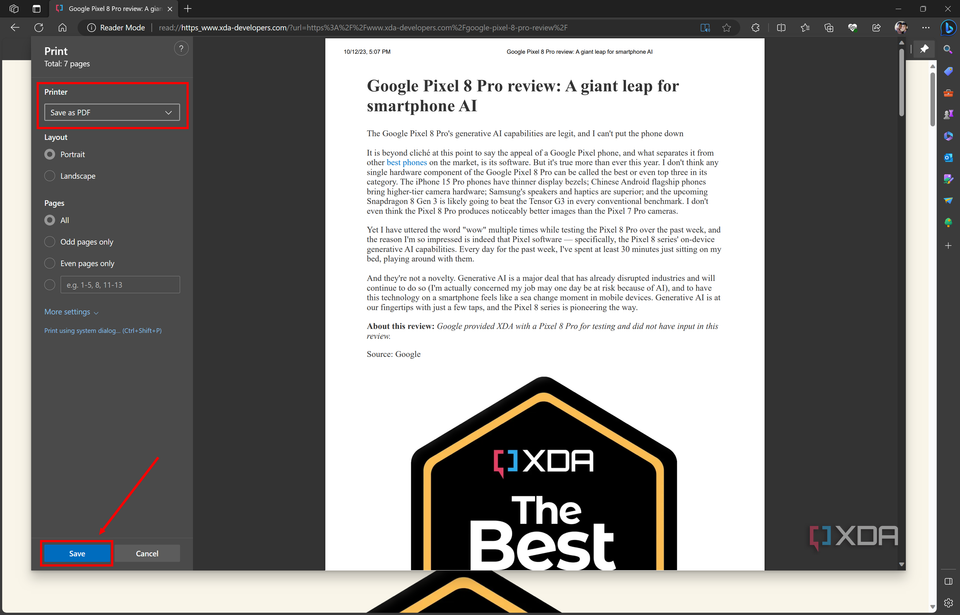The image size is (960, 615).
Task: Open Collections icon
Action: (x=829, y=28)
